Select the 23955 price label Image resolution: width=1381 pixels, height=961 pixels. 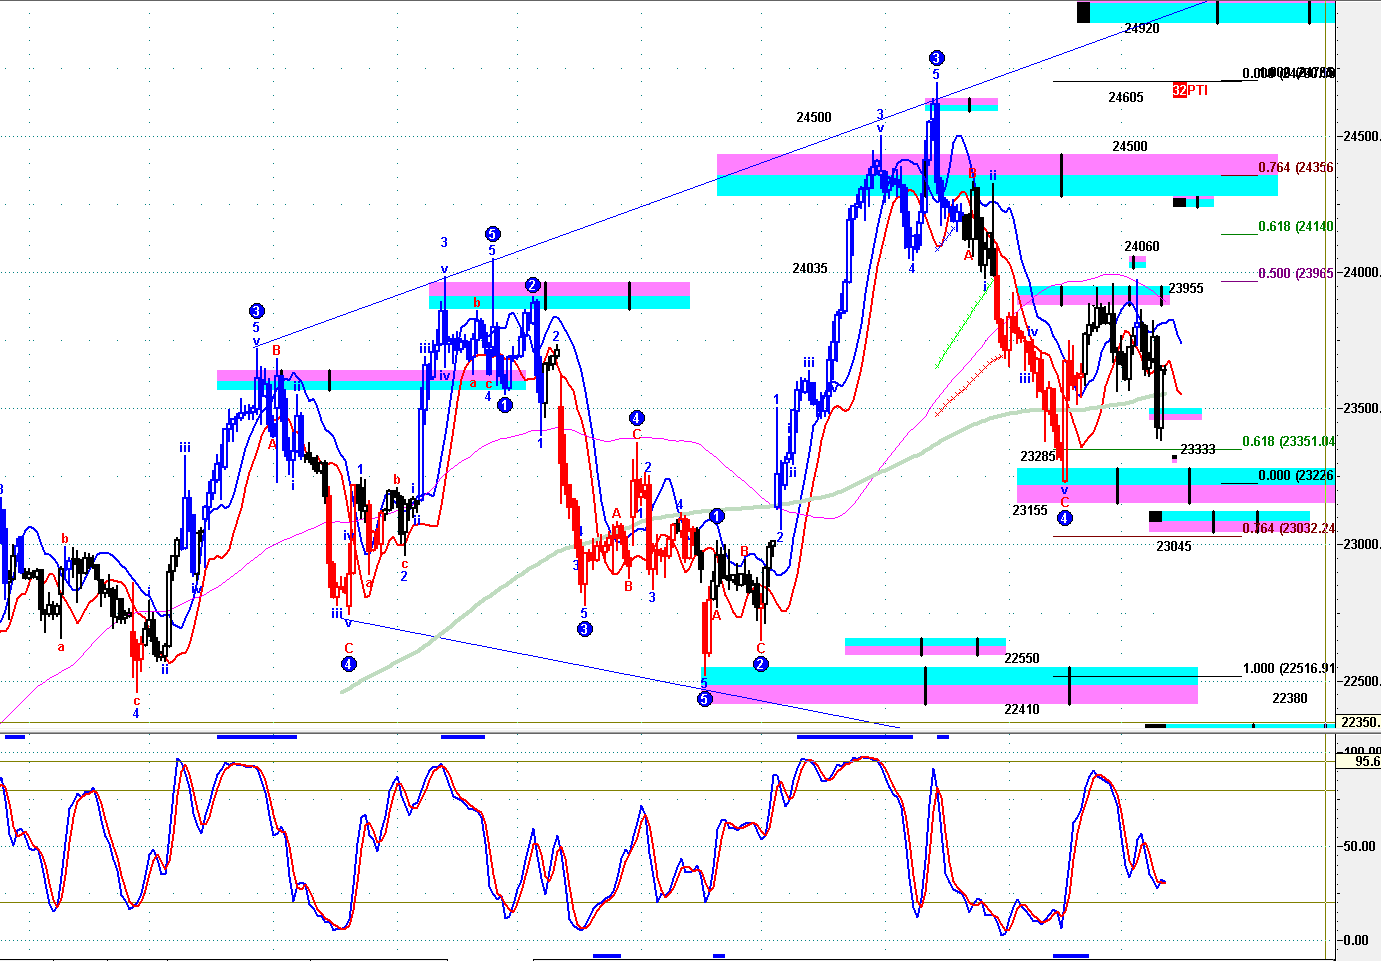pos(1186,288)
